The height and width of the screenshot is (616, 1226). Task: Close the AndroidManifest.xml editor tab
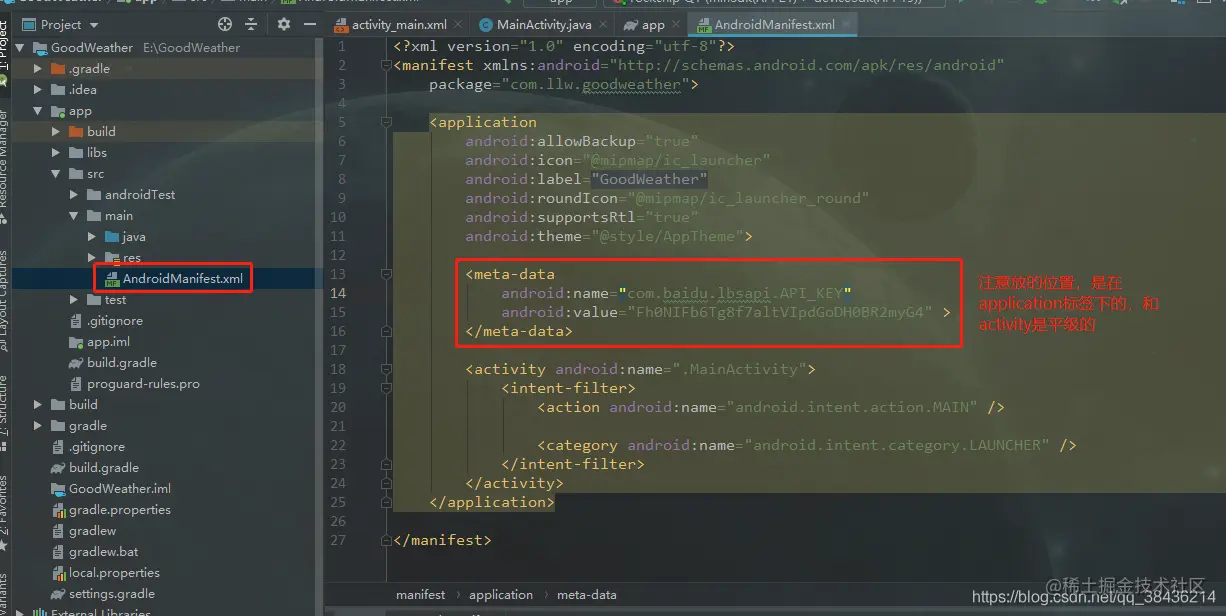[848, 25]
